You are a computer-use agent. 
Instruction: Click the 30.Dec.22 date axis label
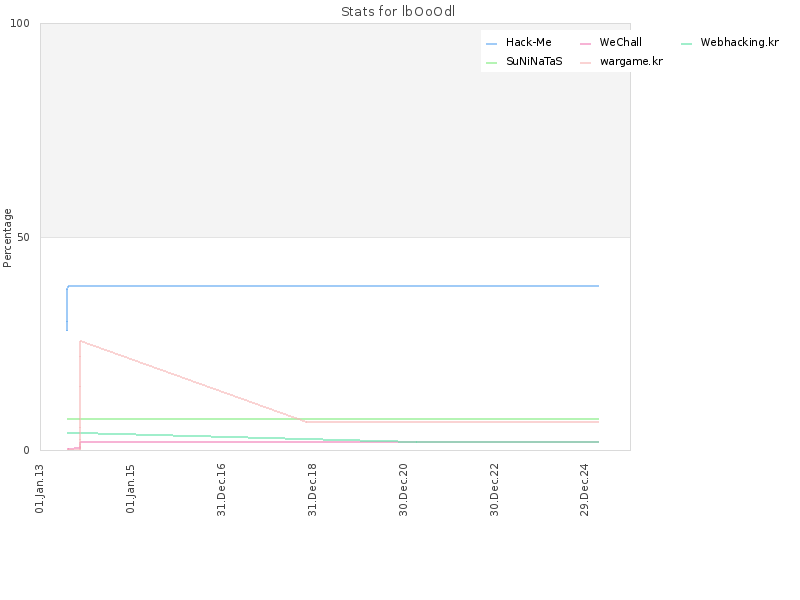[x=494, y=489]
